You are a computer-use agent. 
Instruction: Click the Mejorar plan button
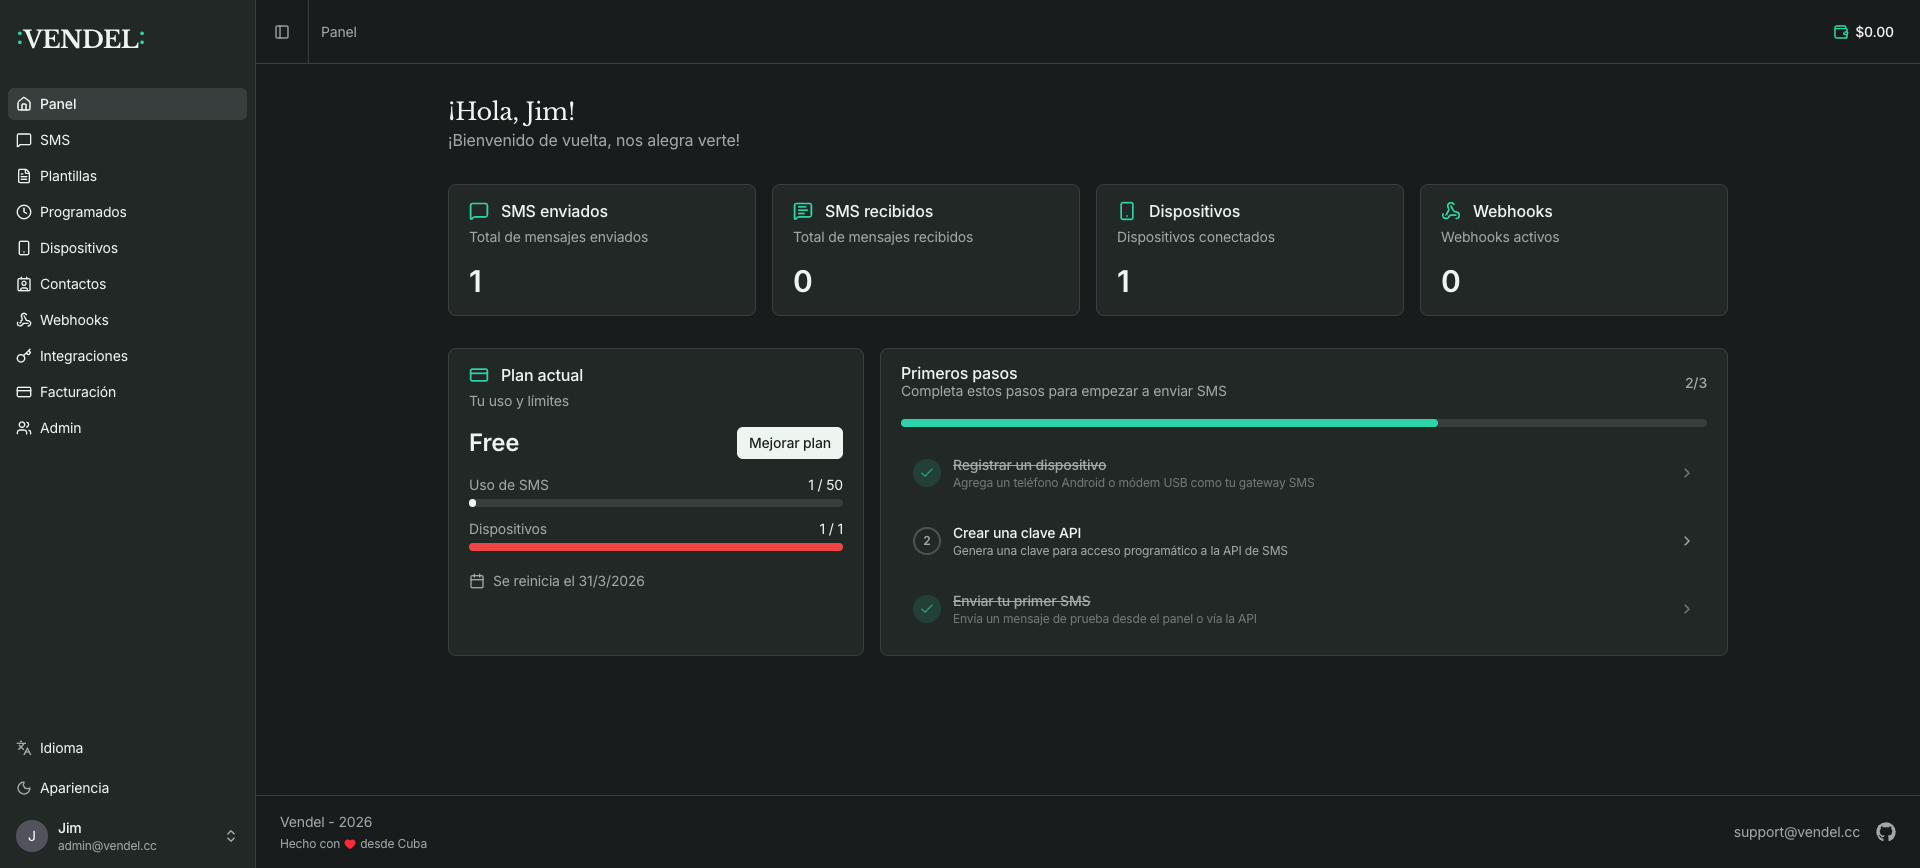790,443
